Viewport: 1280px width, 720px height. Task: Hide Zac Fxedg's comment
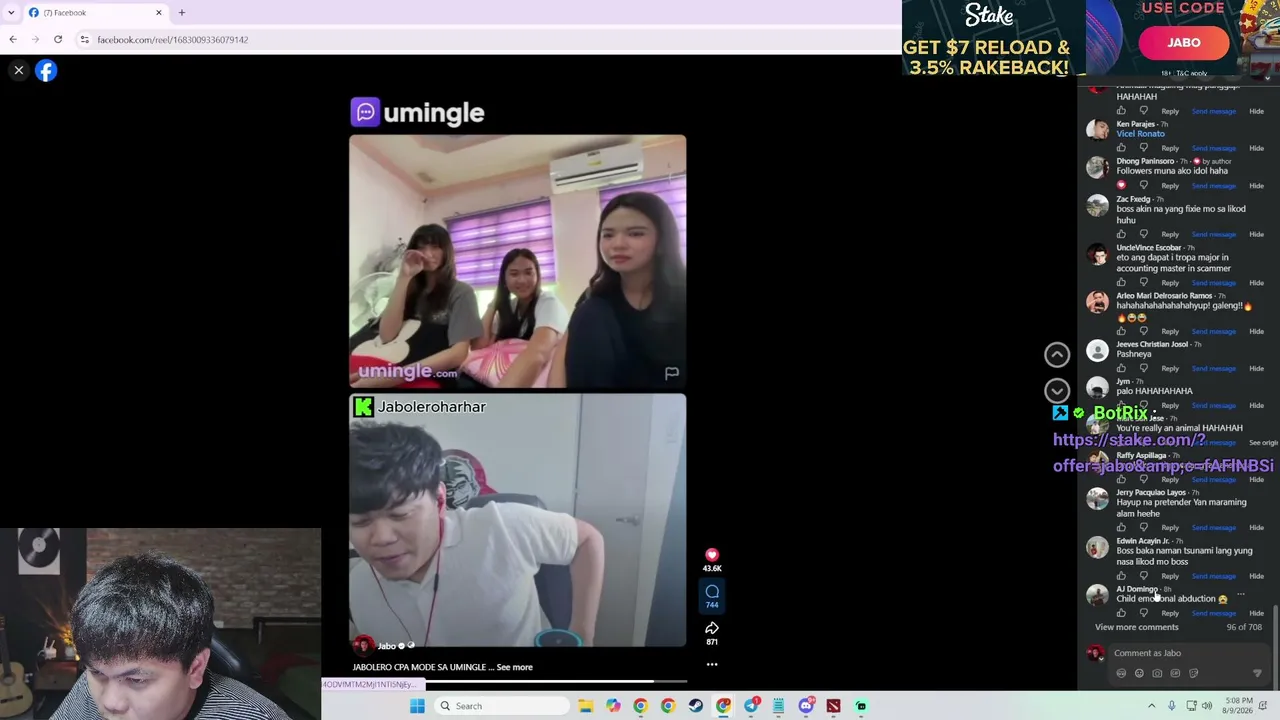click(x=1256, y=234)
